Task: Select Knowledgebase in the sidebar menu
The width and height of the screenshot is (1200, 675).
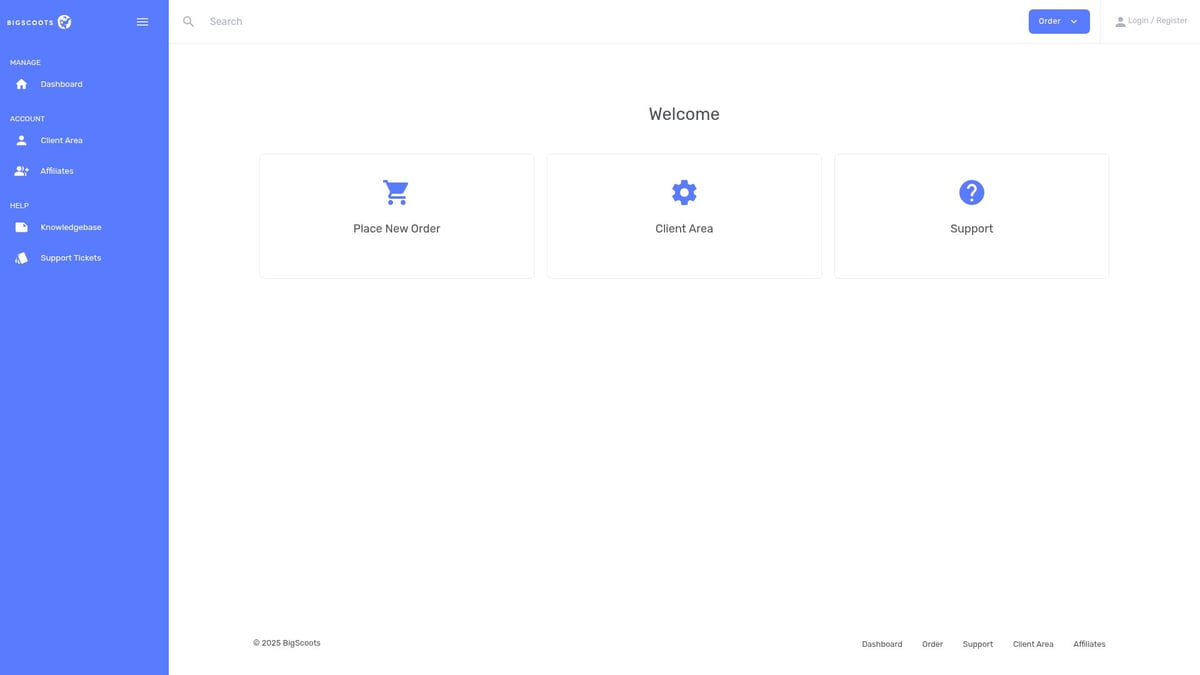Action: click(x=71, y=227)
